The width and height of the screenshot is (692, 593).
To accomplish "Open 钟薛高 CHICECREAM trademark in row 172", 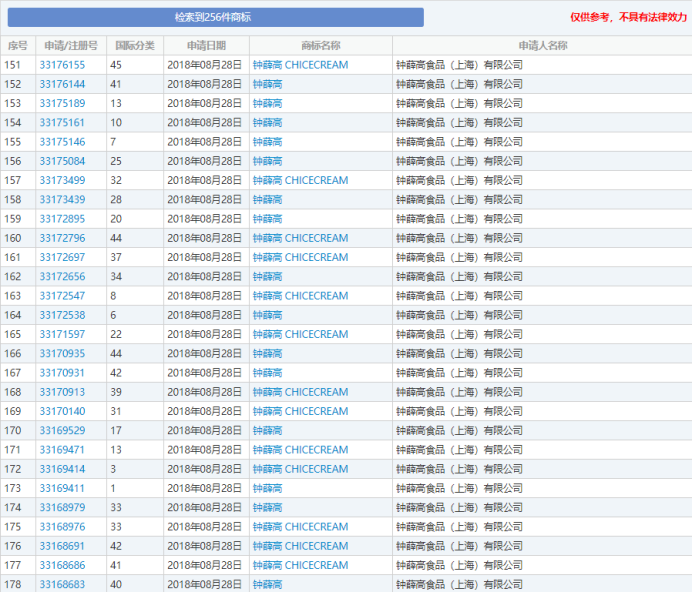I will tap(301, 469).
